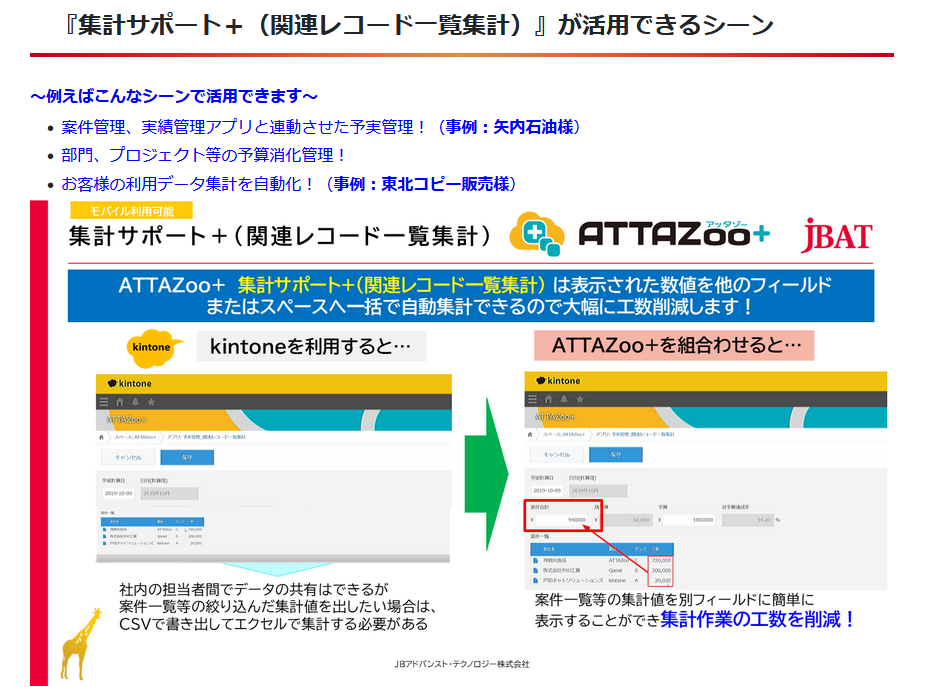The width and height of the screenshot is (948, 687).
Task: Click the 2019年10月 field in the right screenshot
Action: [x=598, y=490]
